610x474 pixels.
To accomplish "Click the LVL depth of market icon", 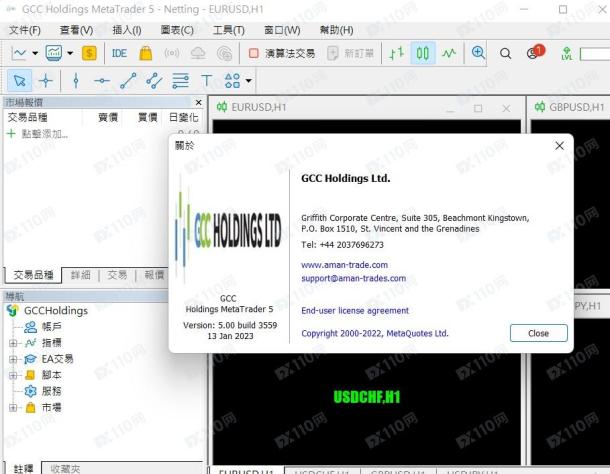I will 566,54.
